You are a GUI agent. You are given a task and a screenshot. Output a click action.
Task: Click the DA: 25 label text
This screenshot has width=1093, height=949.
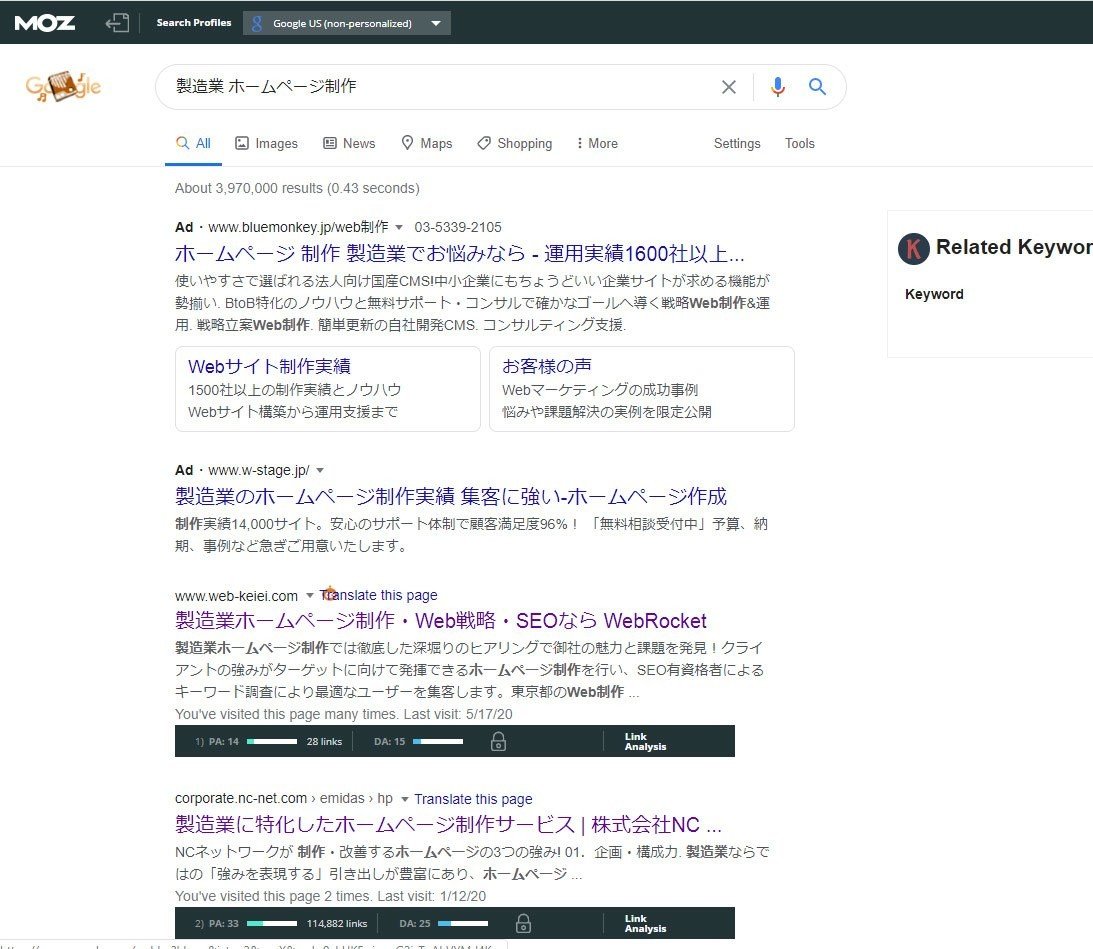pyautogui.click(x=415, y=923)
